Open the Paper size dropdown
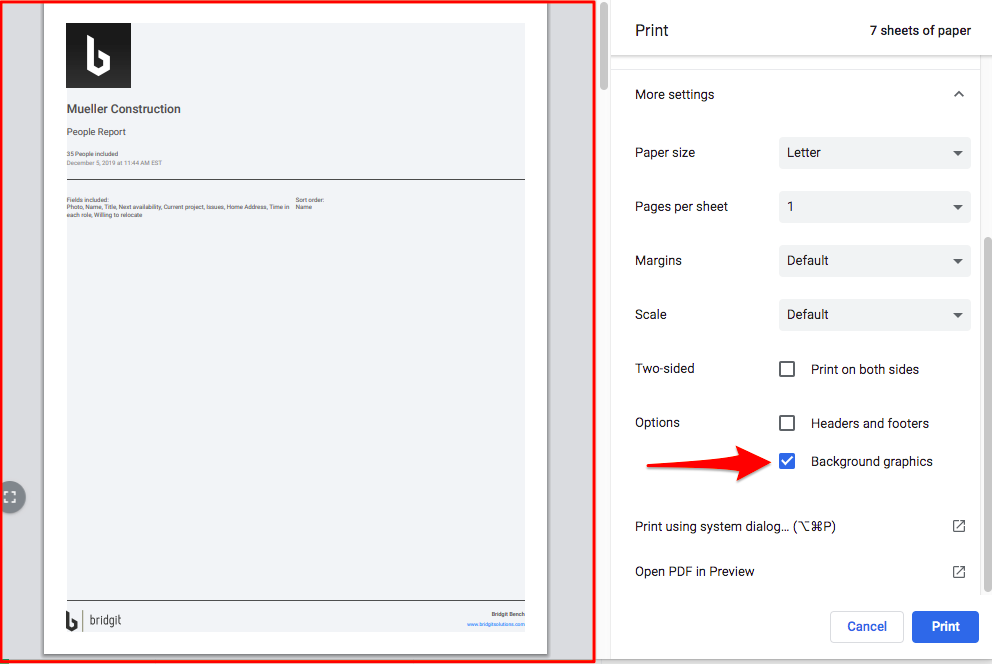Image resolution: width=992 pixels, height=664 pixels. (x=874, y=153)
